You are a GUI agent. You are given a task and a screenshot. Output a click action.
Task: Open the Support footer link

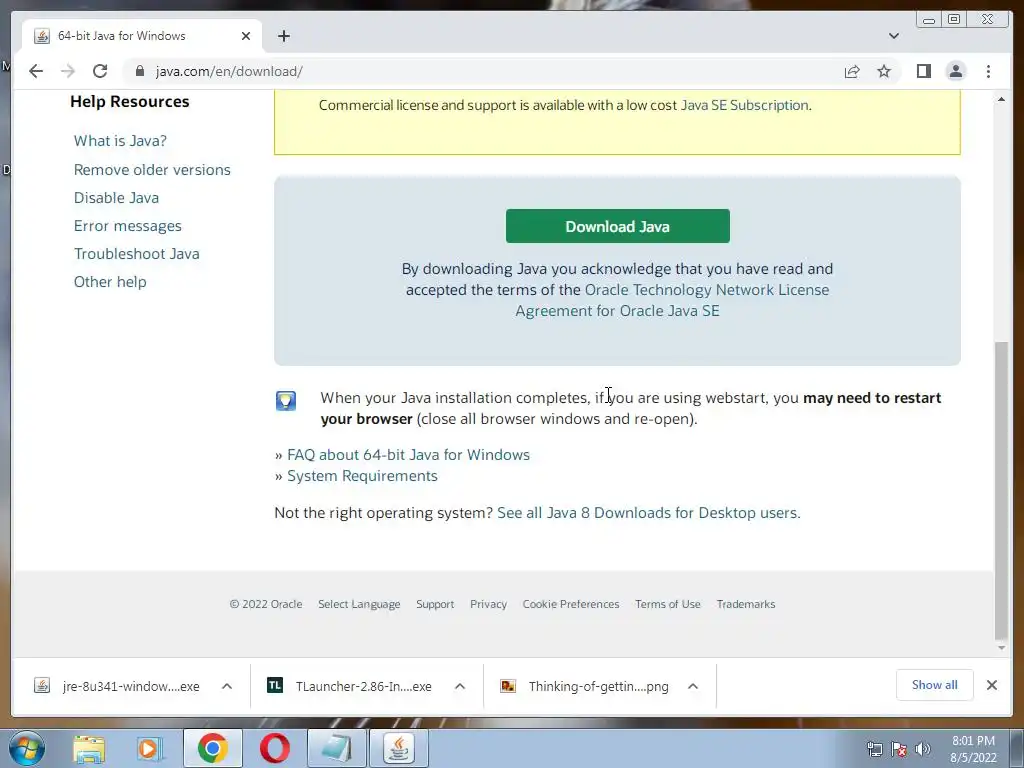tap(435, 604)
